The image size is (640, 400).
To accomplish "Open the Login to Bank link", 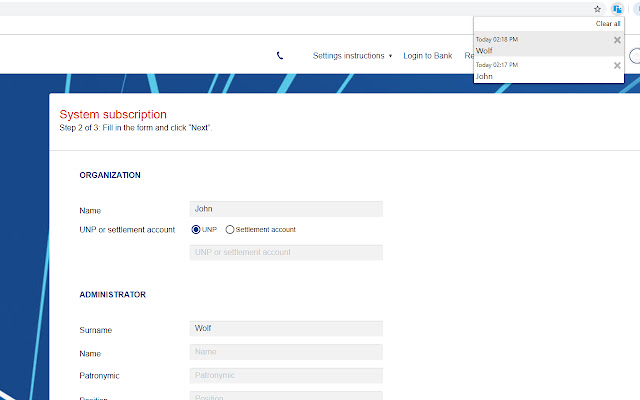I will point(427,56).
